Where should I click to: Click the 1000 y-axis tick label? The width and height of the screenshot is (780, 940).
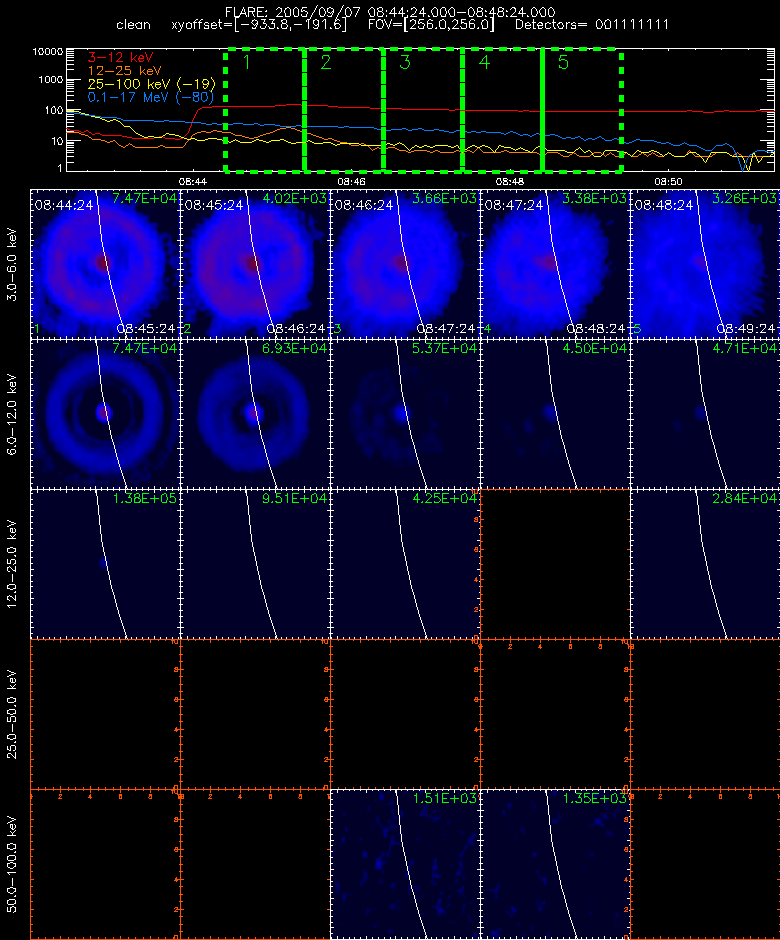pos(50,80)
